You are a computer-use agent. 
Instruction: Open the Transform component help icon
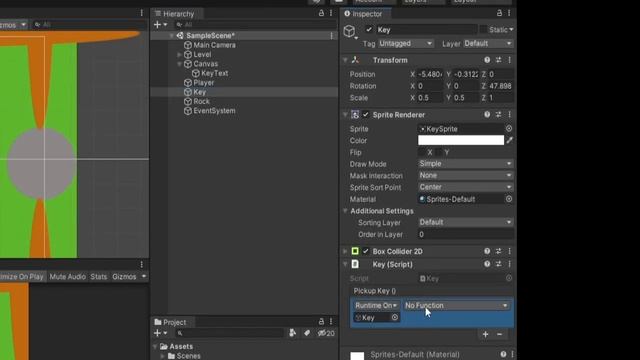(x=487, y=60)
